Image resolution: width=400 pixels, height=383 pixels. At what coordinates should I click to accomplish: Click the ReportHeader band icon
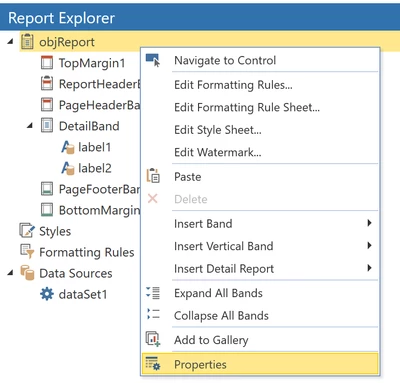[47, 84]
